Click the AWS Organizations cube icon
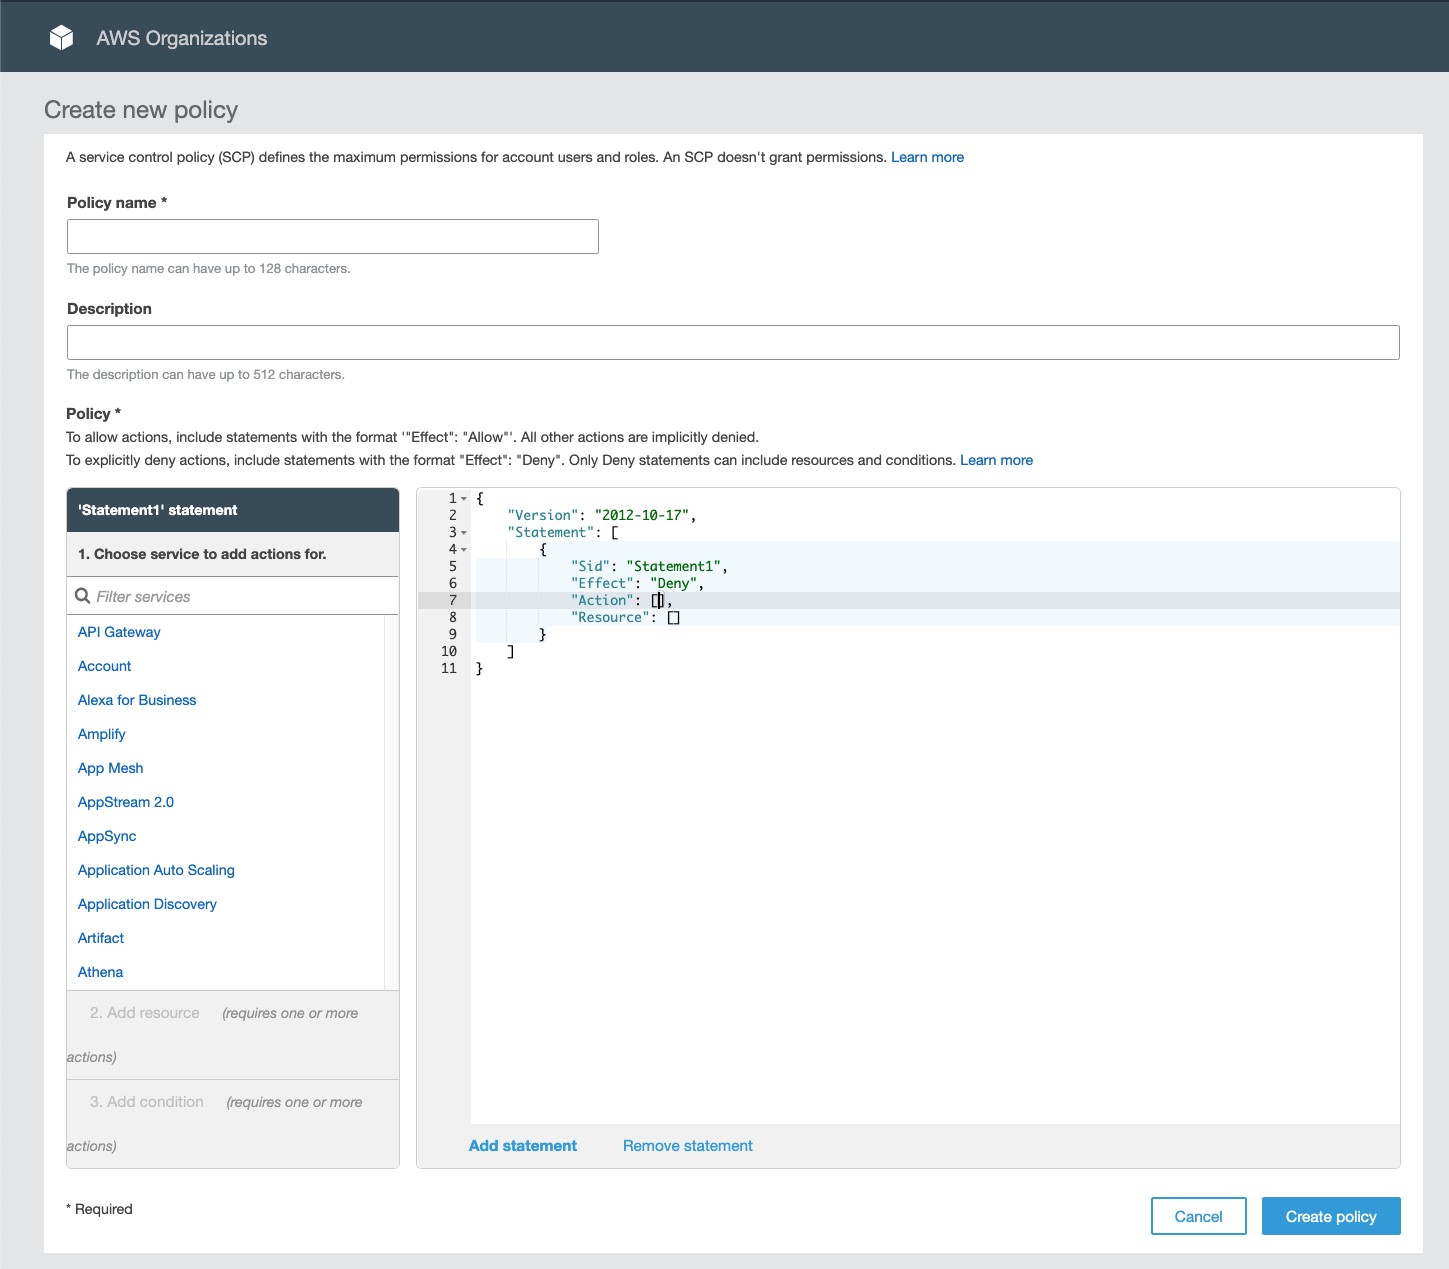This screenshot has height=1269, width=1449. 62,36
